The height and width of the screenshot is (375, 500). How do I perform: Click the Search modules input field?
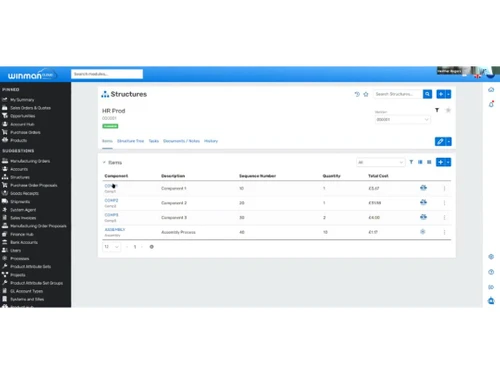pos(107,74)
